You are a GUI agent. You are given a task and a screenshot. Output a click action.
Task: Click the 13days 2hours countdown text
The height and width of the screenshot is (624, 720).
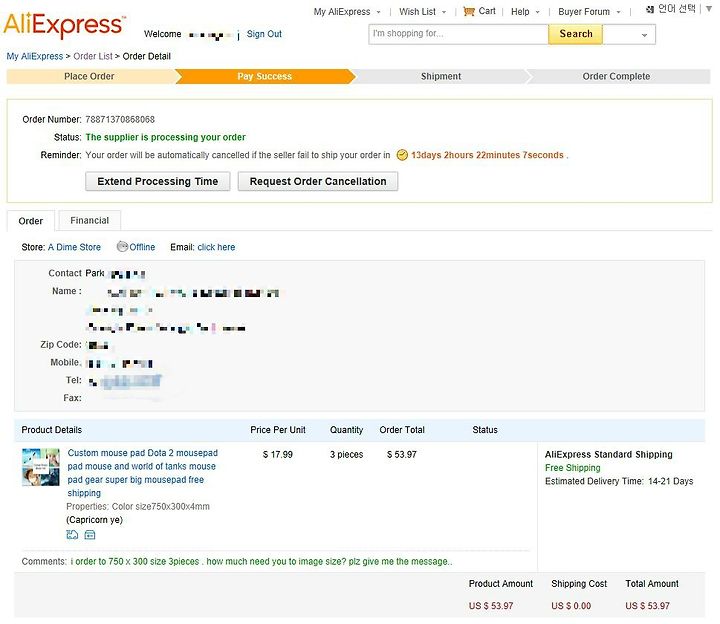(487, 155)
